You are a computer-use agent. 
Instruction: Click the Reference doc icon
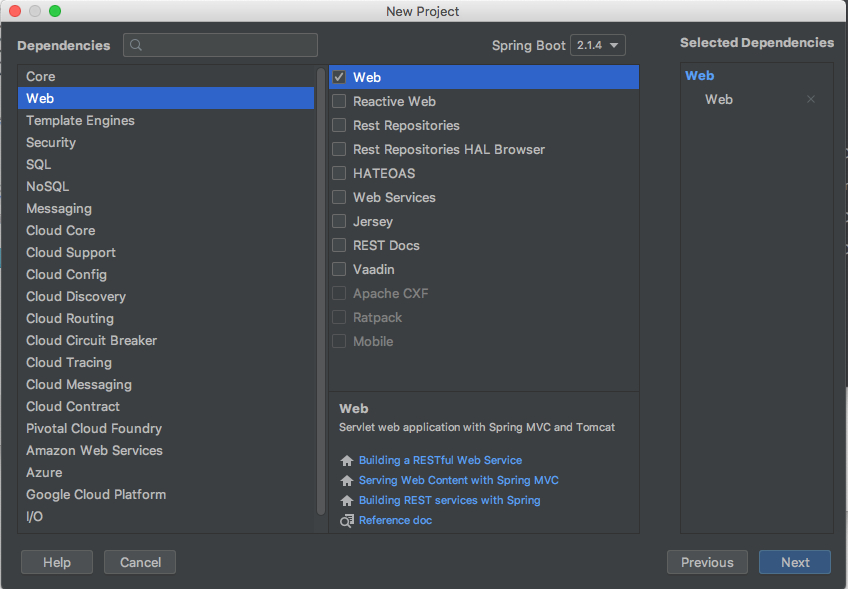347,521
